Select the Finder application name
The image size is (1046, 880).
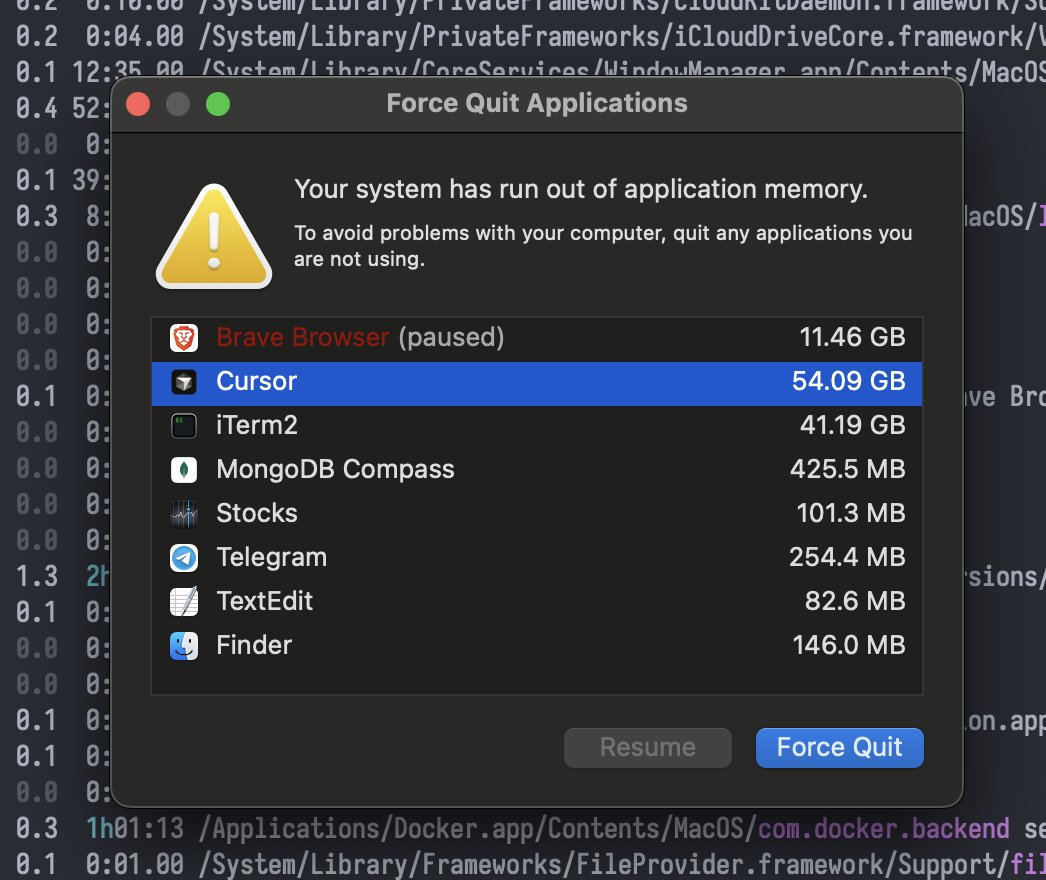(254, 646)
